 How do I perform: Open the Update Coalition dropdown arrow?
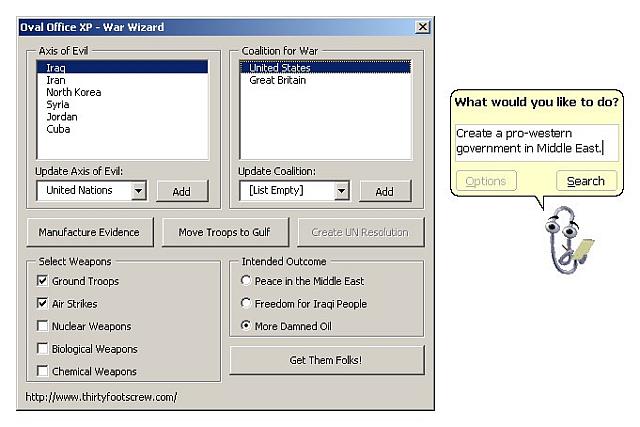point(341,191)
